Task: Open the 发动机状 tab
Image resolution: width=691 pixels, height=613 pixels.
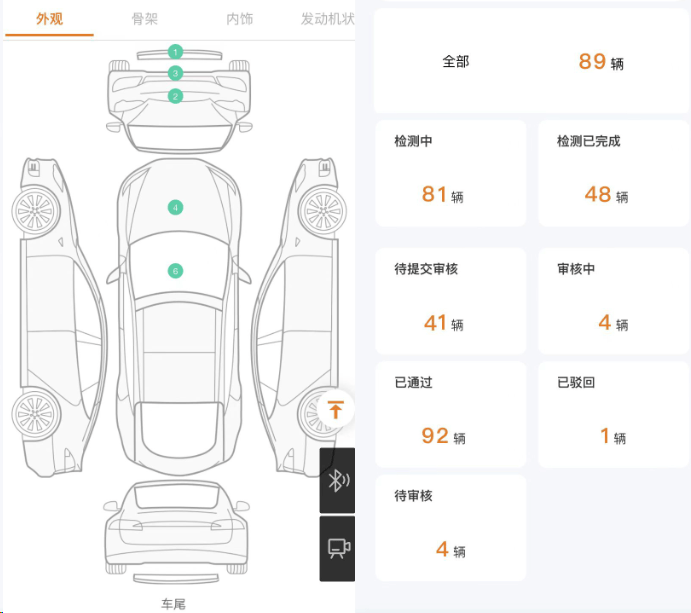Action: pos(327,19)
